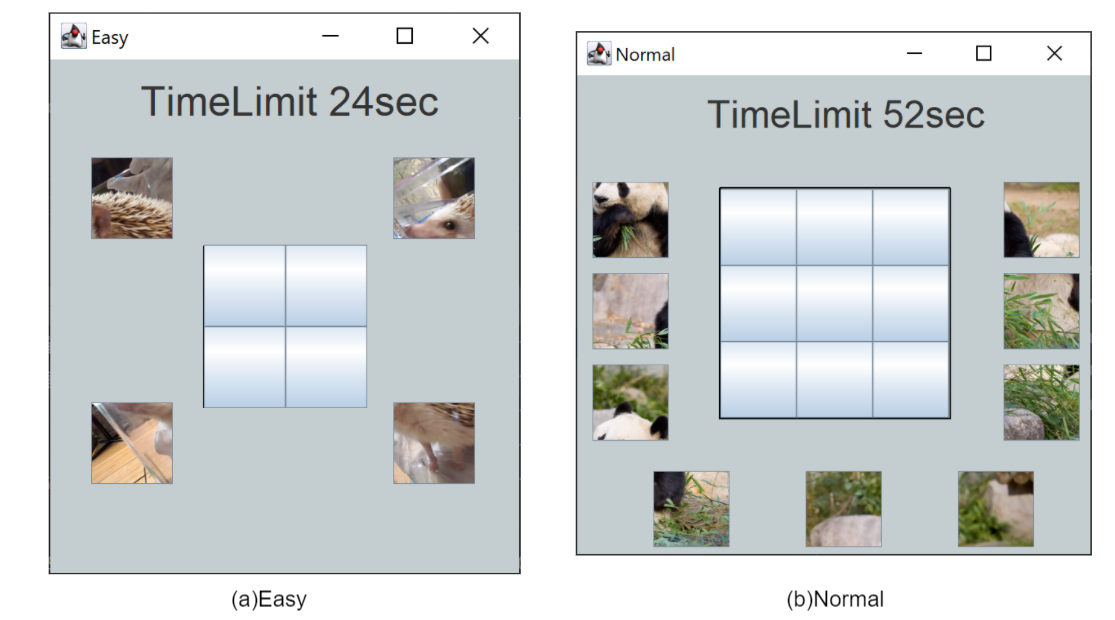1115x620 pixels.
Task: Select the hedgehog face piece at top-right
Action: click(433, 198)
